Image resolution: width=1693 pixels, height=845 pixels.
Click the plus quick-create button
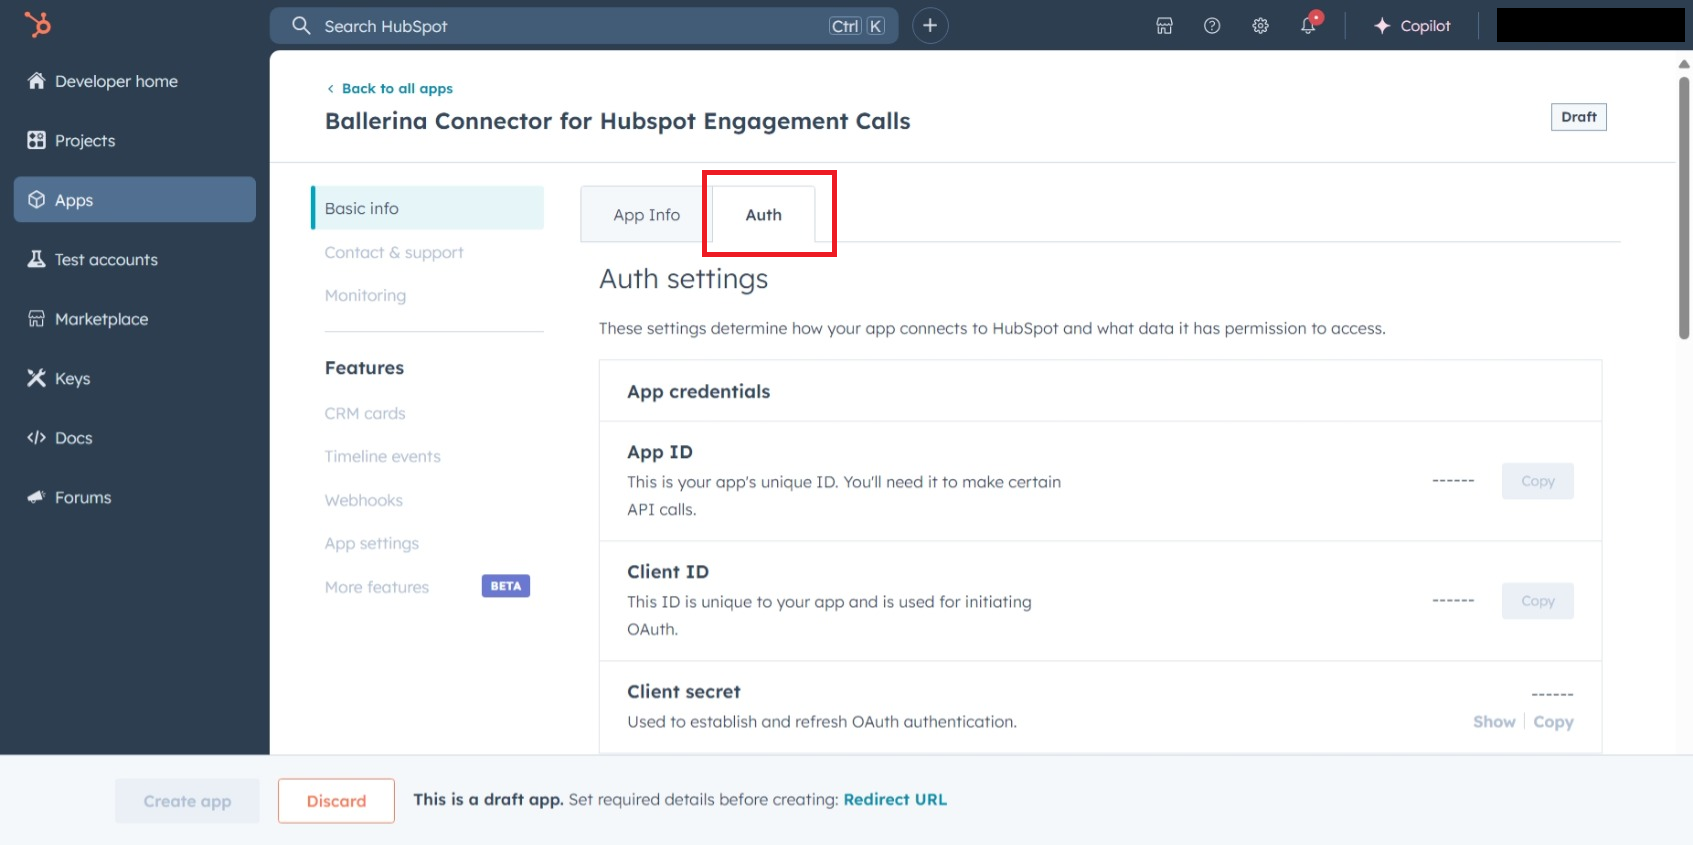pos(930,25)
